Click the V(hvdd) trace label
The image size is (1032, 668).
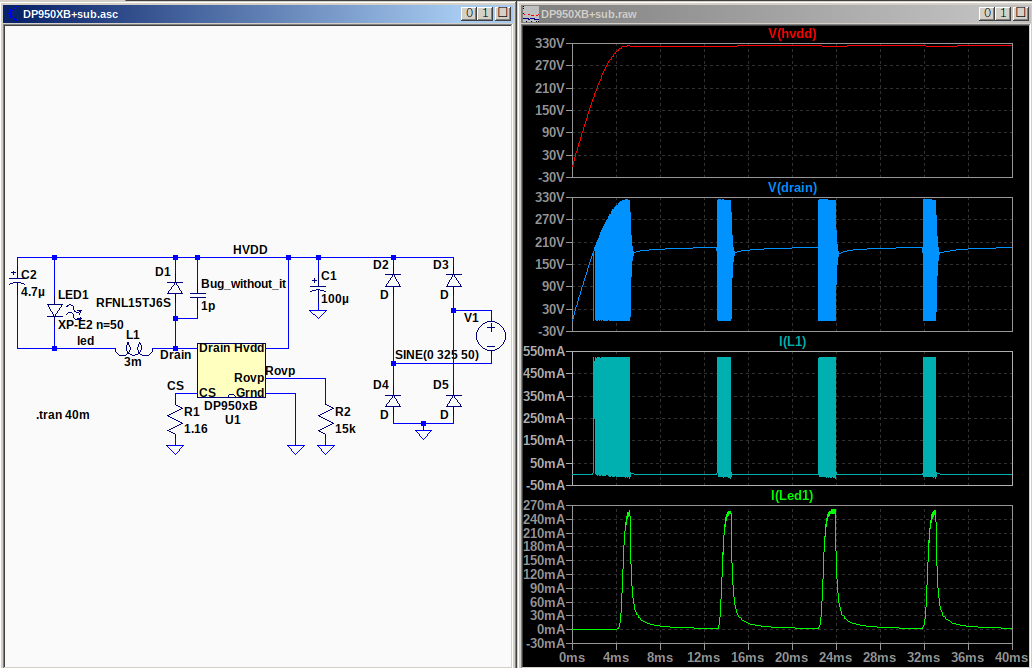tap(792, 33)
